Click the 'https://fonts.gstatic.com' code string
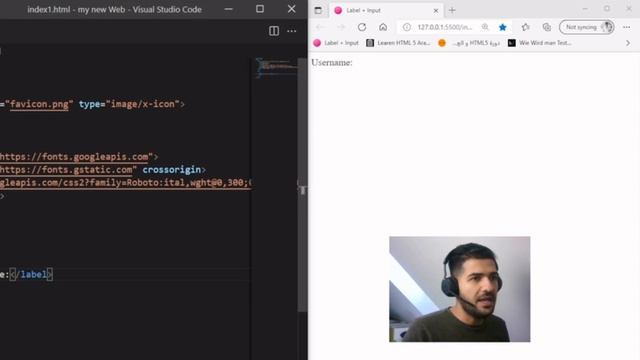The width and height of the screenshot is (640, 360). [x=66, y=170]
